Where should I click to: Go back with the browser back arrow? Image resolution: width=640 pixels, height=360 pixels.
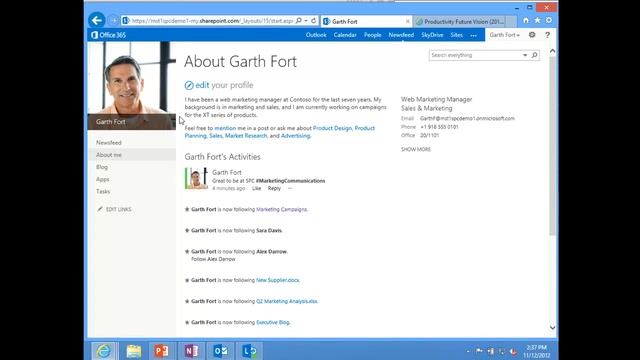pyautogui.click(x=97, y=20)
